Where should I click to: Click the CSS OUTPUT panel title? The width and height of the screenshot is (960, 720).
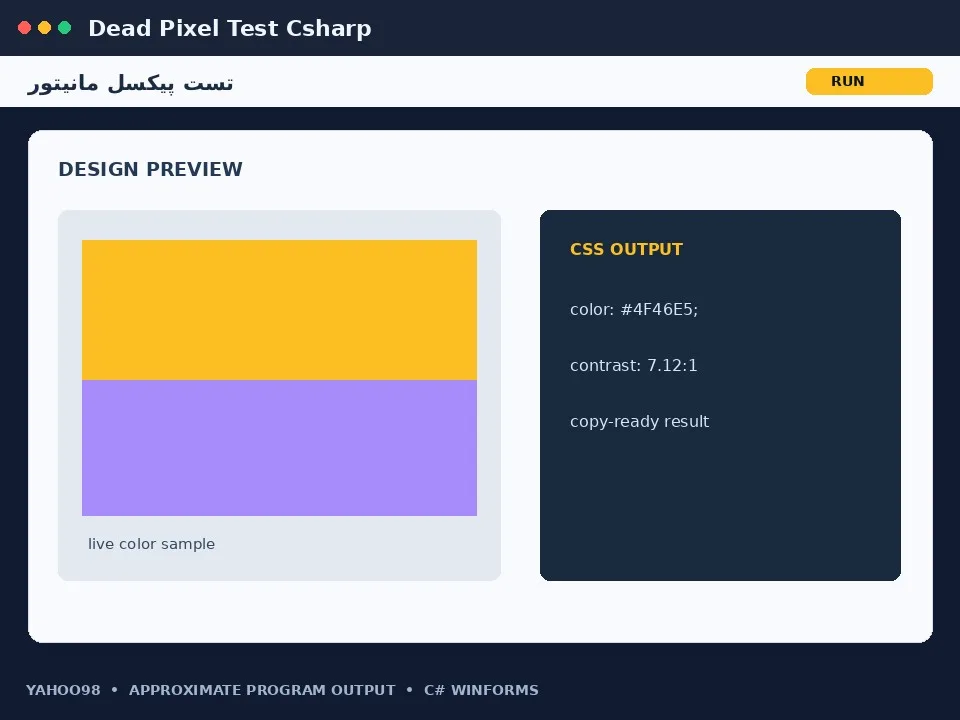[626, 249]
